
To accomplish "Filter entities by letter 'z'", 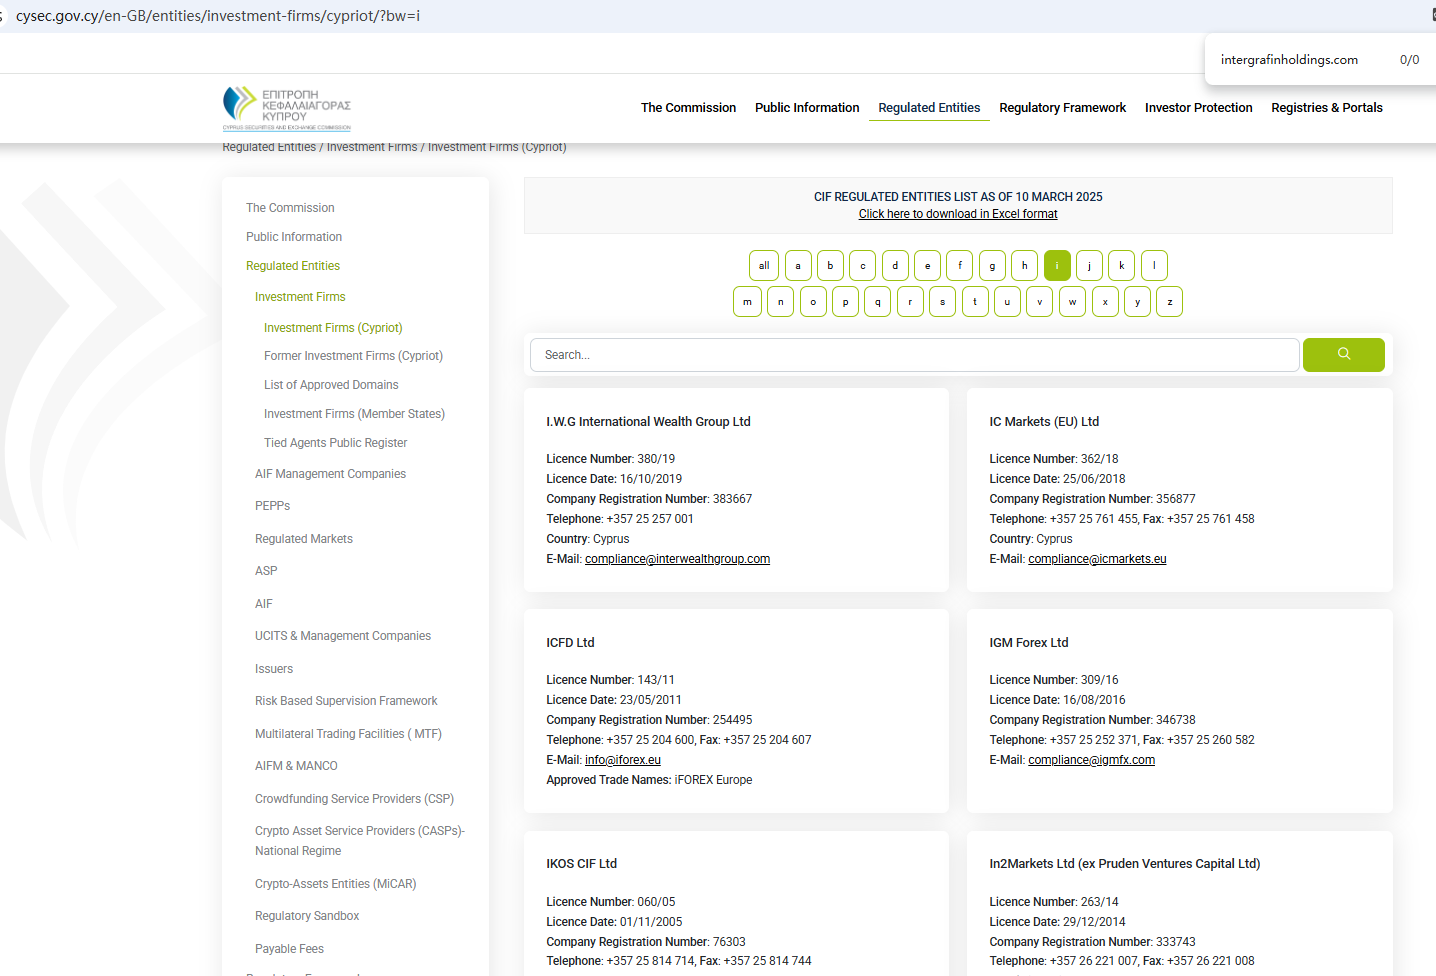I will click(x=1169, y=301).
